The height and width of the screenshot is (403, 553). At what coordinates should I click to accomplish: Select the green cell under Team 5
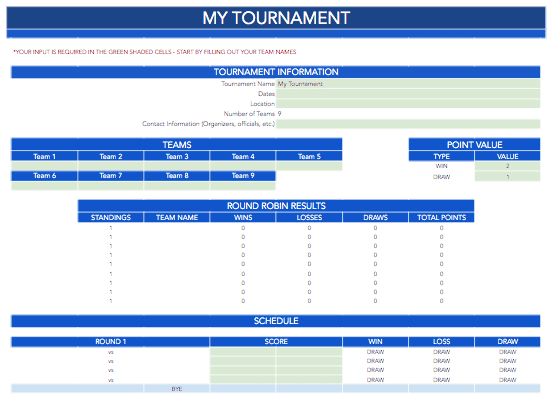[x=309, y=166]
